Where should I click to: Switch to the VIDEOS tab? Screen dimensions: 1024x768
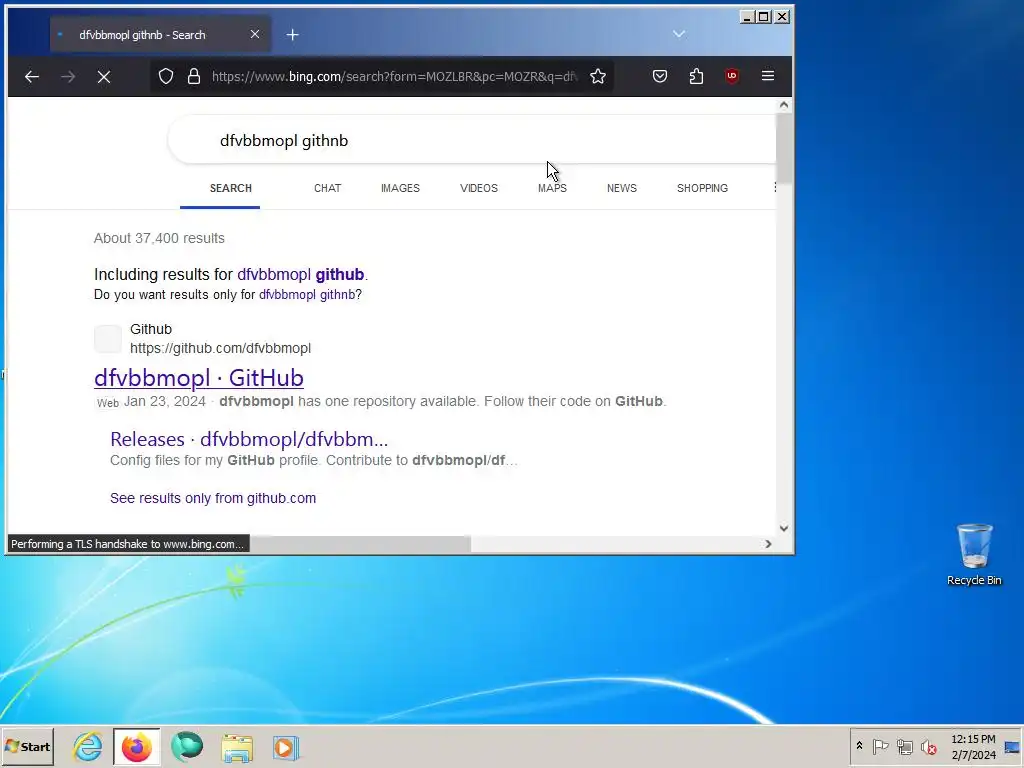tap(479, 188)
